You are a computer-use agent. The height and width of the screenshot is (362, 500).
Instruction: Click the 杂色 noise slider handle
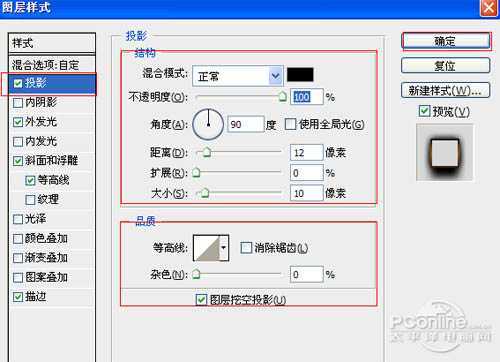pyautogui.click(x=196, y=274)
